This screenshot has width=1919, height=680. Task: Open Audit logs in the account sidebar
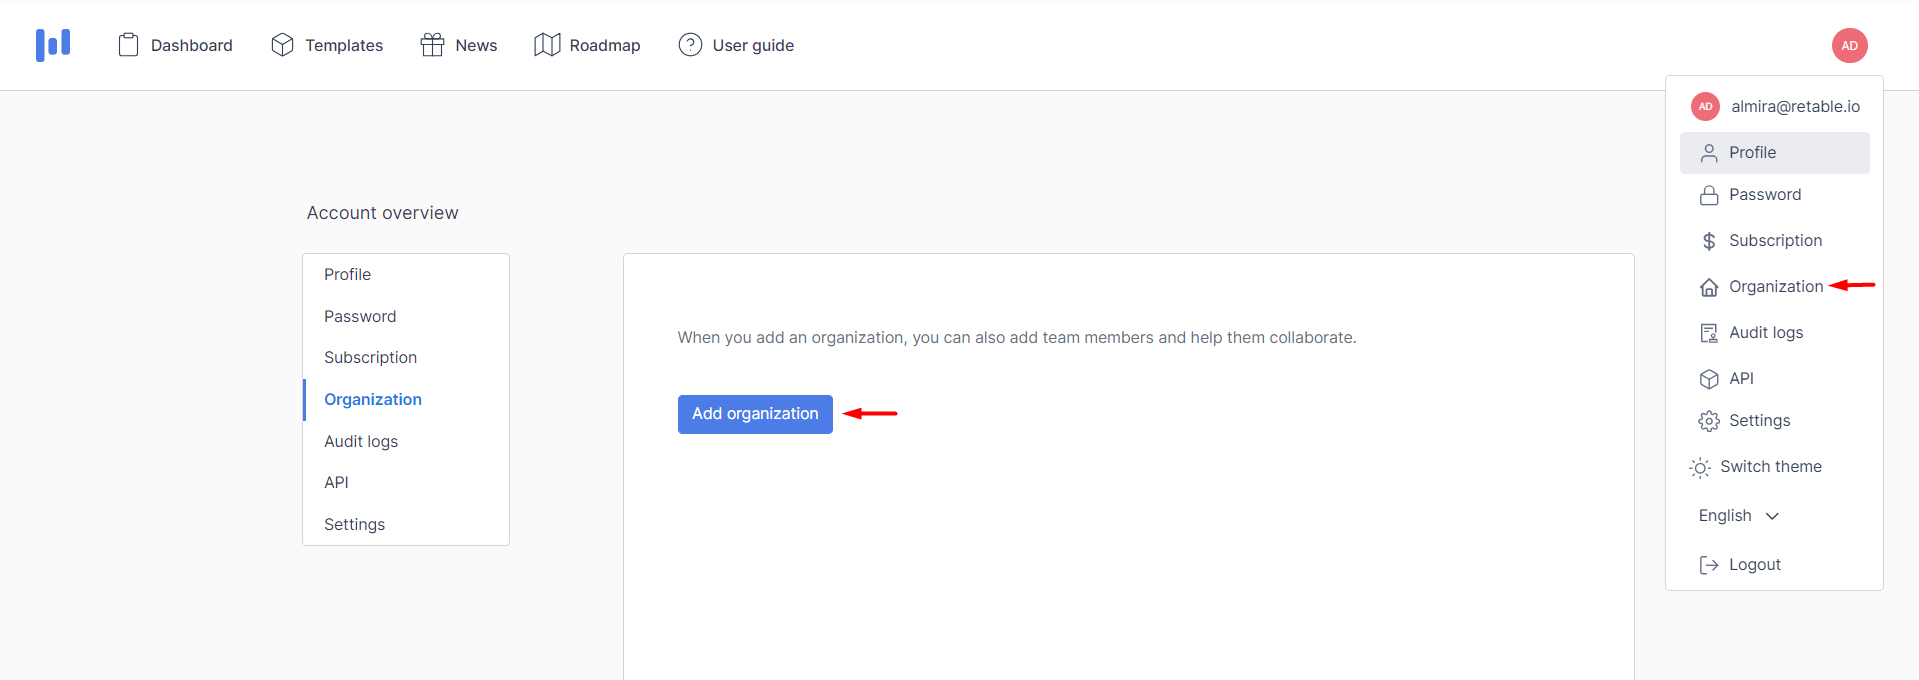pos(361,441)
